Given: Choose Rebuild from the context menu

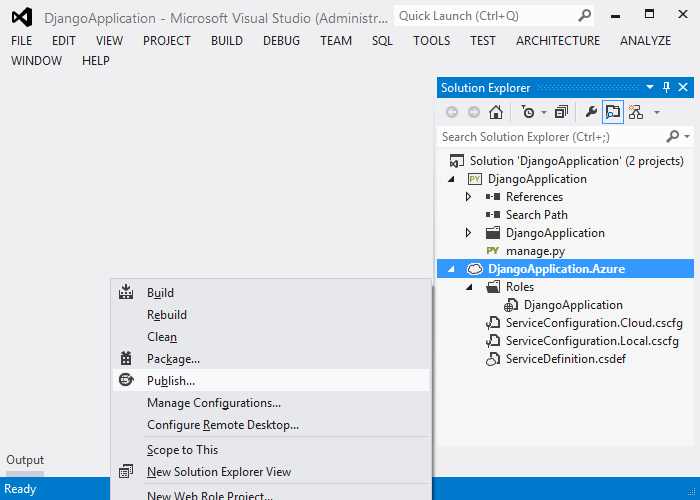Looking at the screenshot, I should click(271, 315).
